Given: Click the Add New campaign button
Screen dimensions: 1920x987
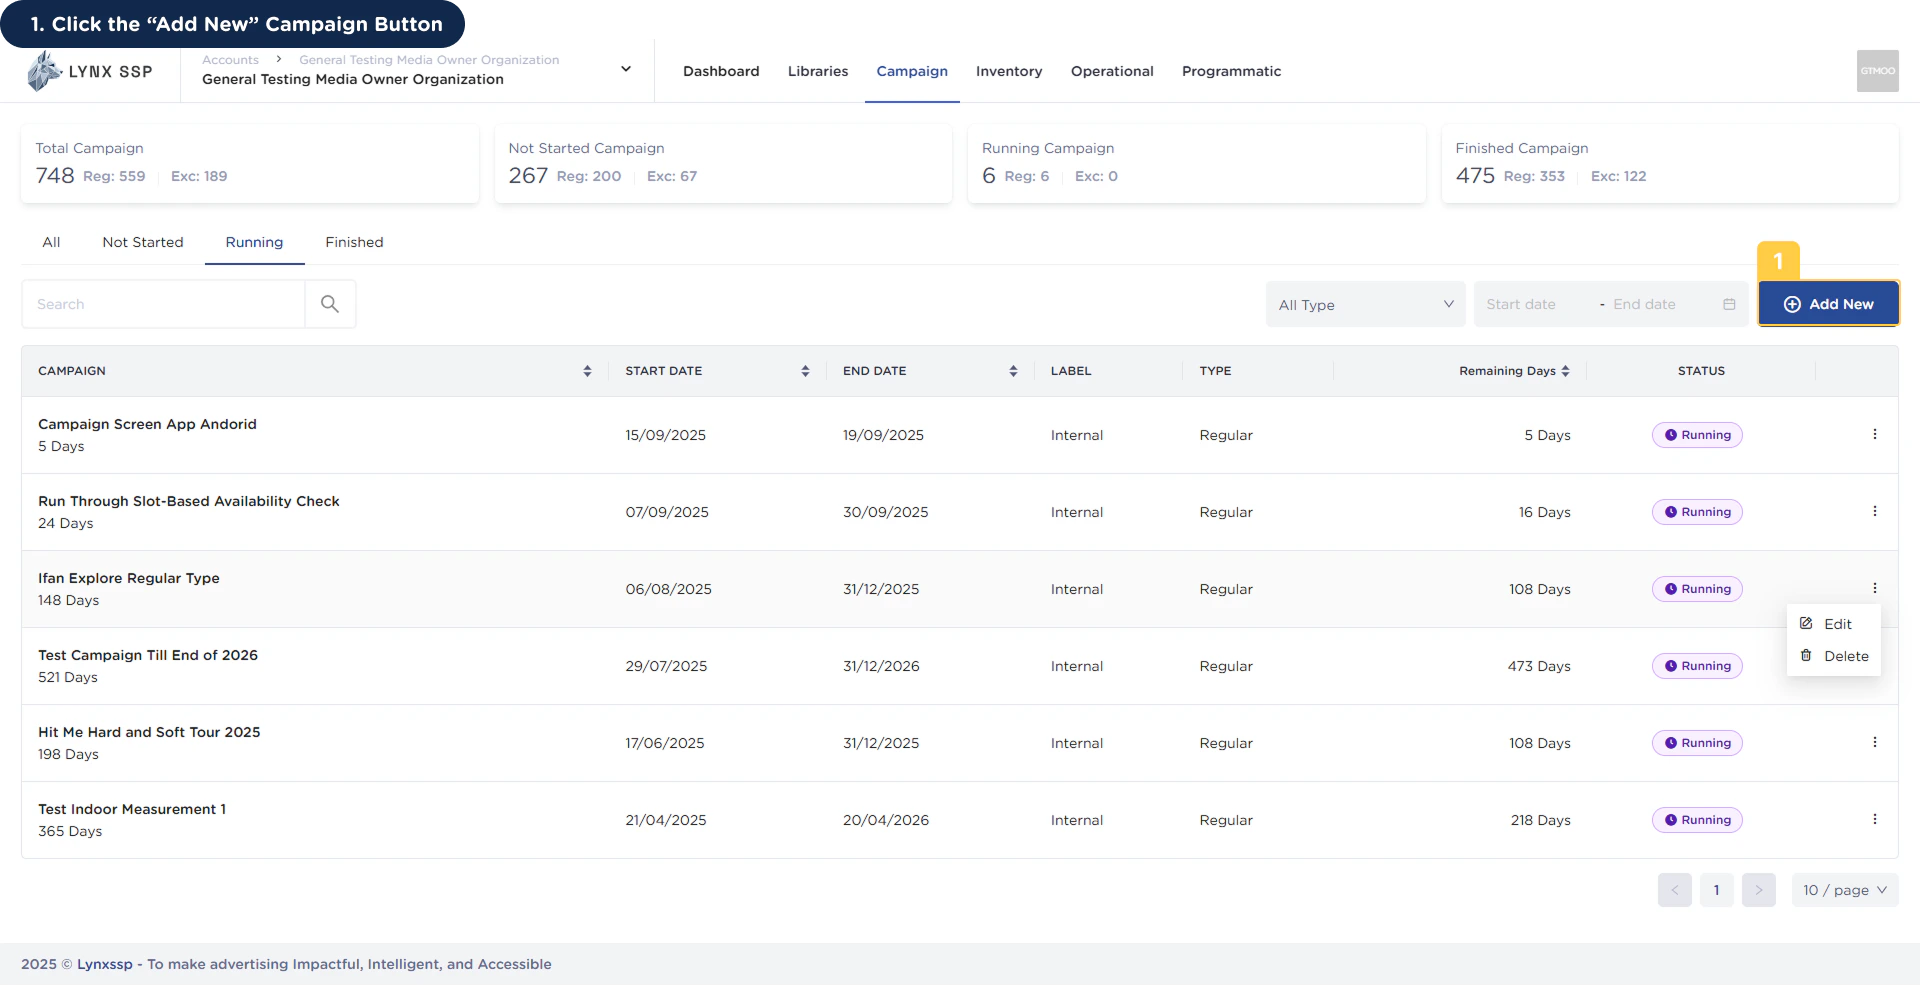Looking at the screenshot, I should pyautogui.click(x=1828, y=304).
